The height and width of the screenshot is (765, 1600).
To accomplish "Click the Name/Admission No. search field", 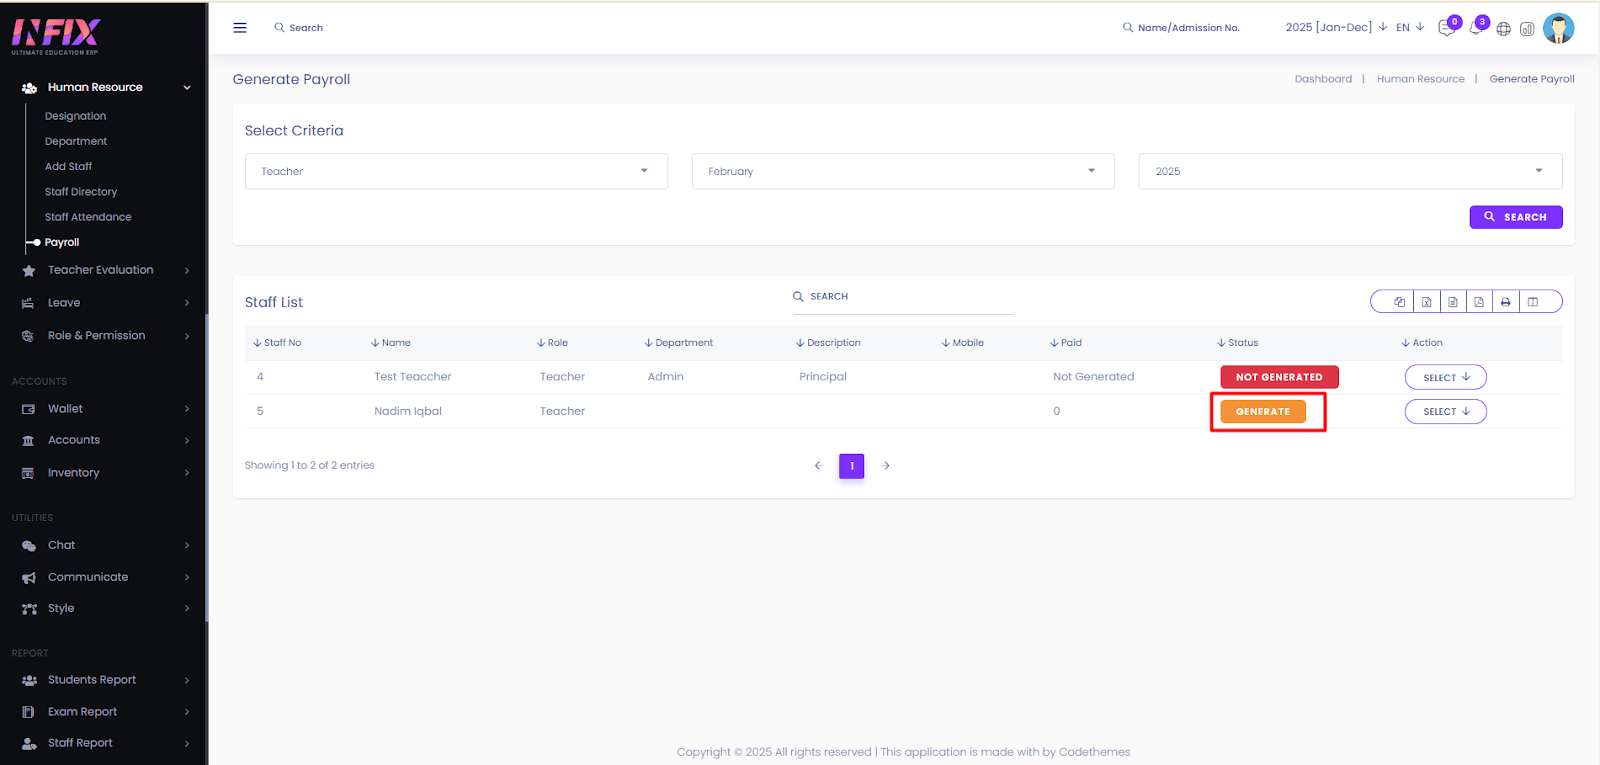I will [x=1181, y=28].
